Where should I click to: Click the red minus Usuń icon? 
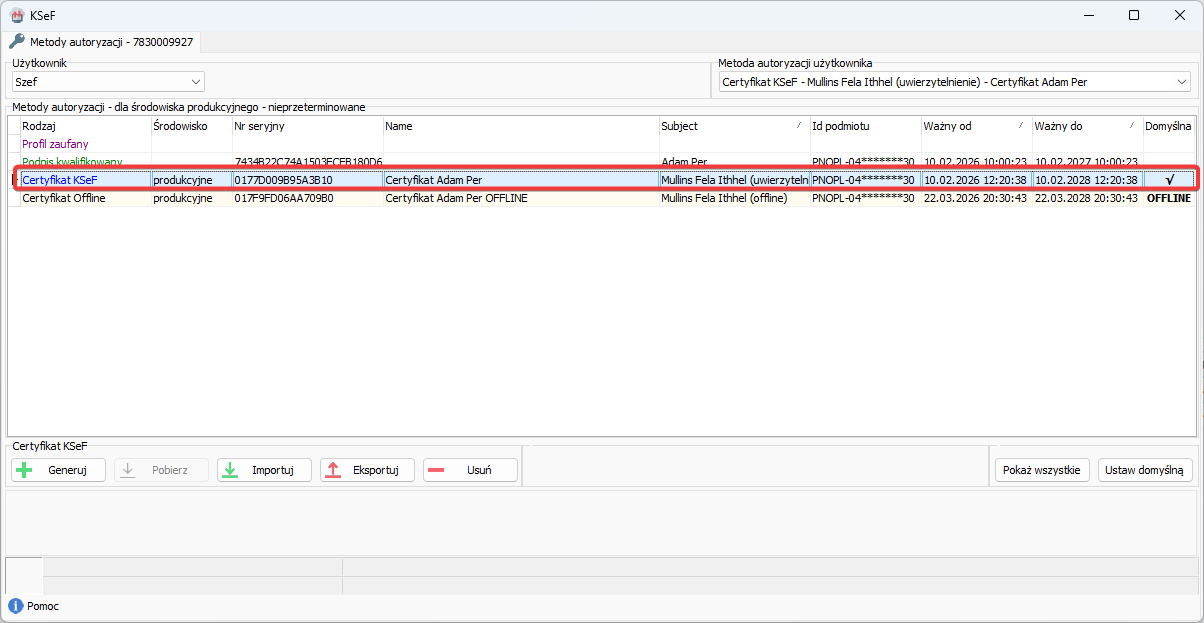[437, 470]
